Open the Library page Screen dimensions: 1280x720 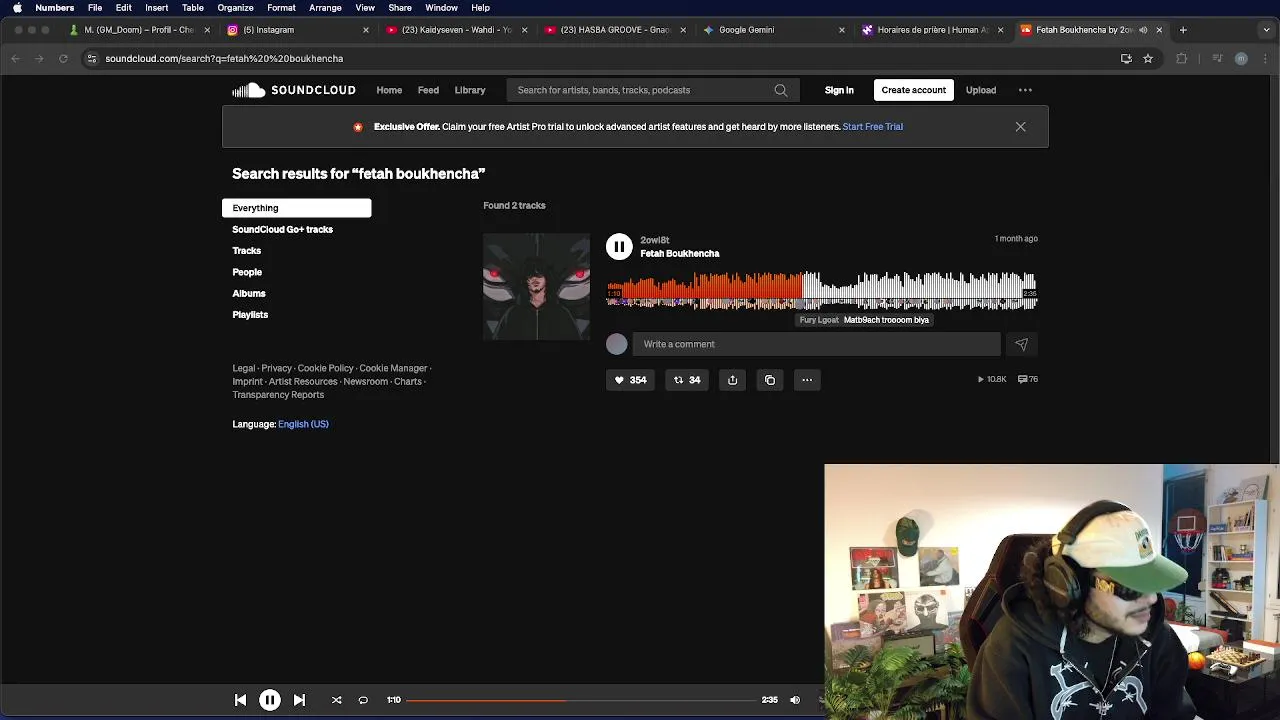(x=470, y=90)
